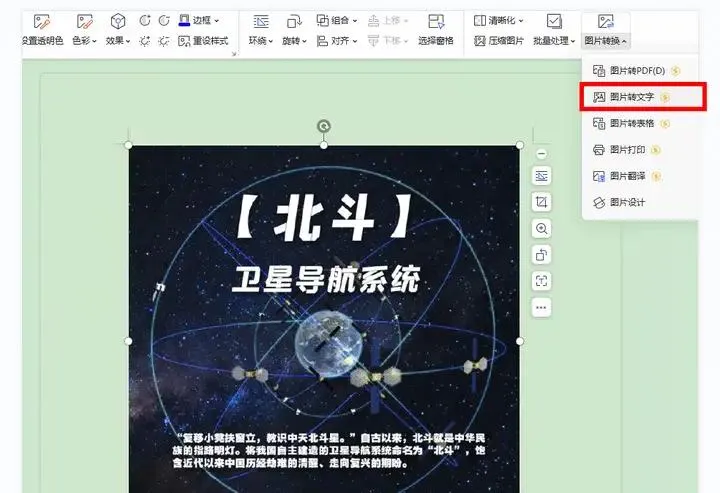Open the more options (…) floating button
Viewport: 720px width, 493px height.
pos(541,308)
